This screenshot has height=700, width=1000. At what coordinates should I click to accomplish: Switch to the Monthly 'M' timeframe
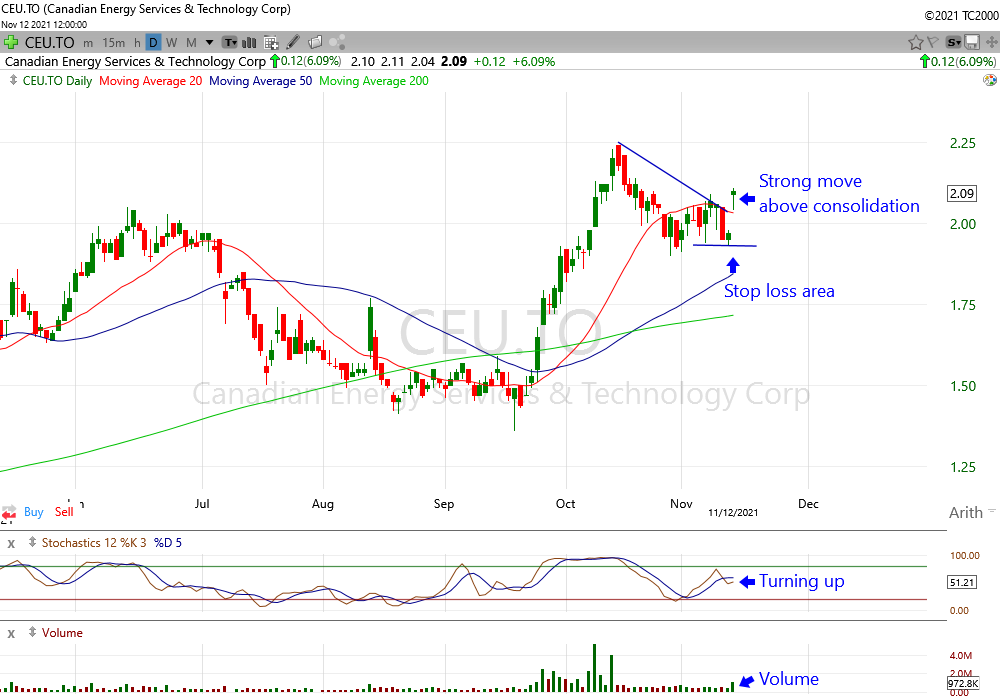[x=191, y=43]
